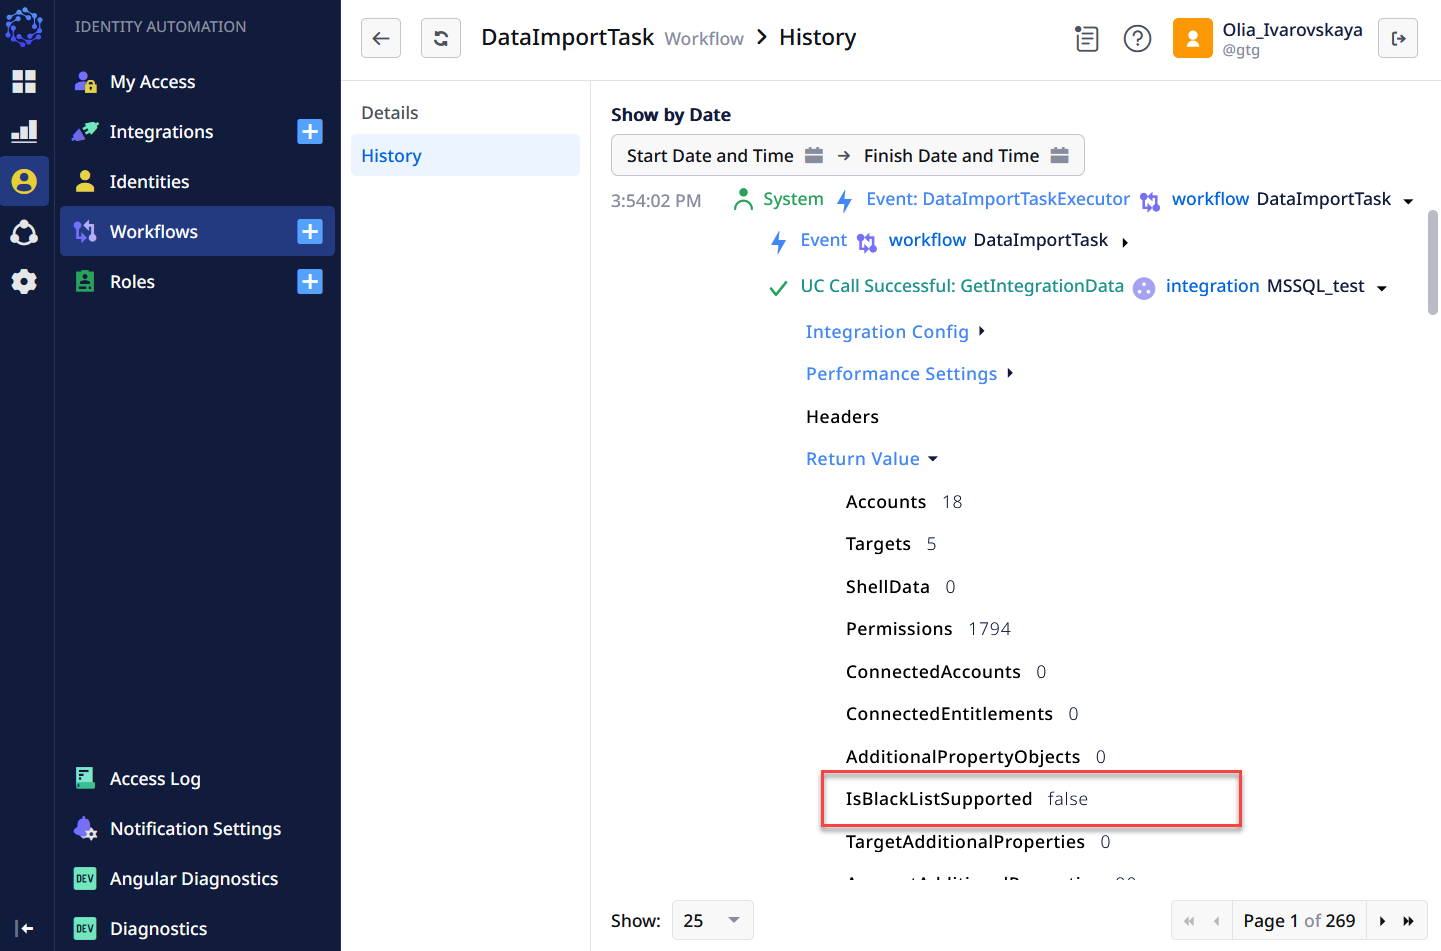Open the organization nodes rail icon

pyautogui.click(x=24, y=232)
